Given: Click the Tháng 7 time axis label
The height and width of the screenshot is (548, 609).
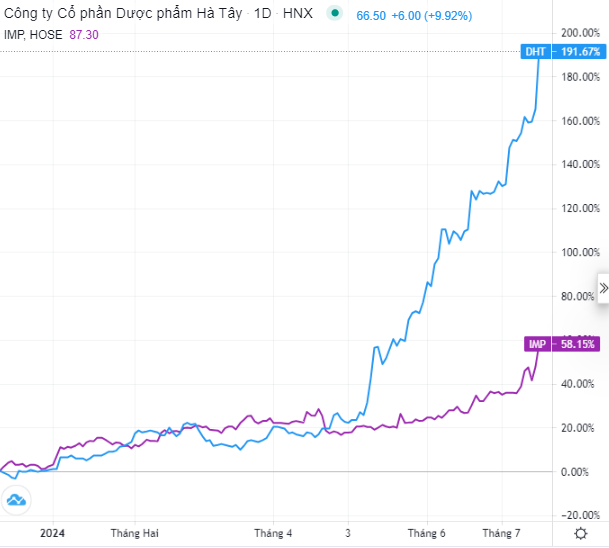Looking at the screenshot, I should pyautogui.click(x=502, y=533).
